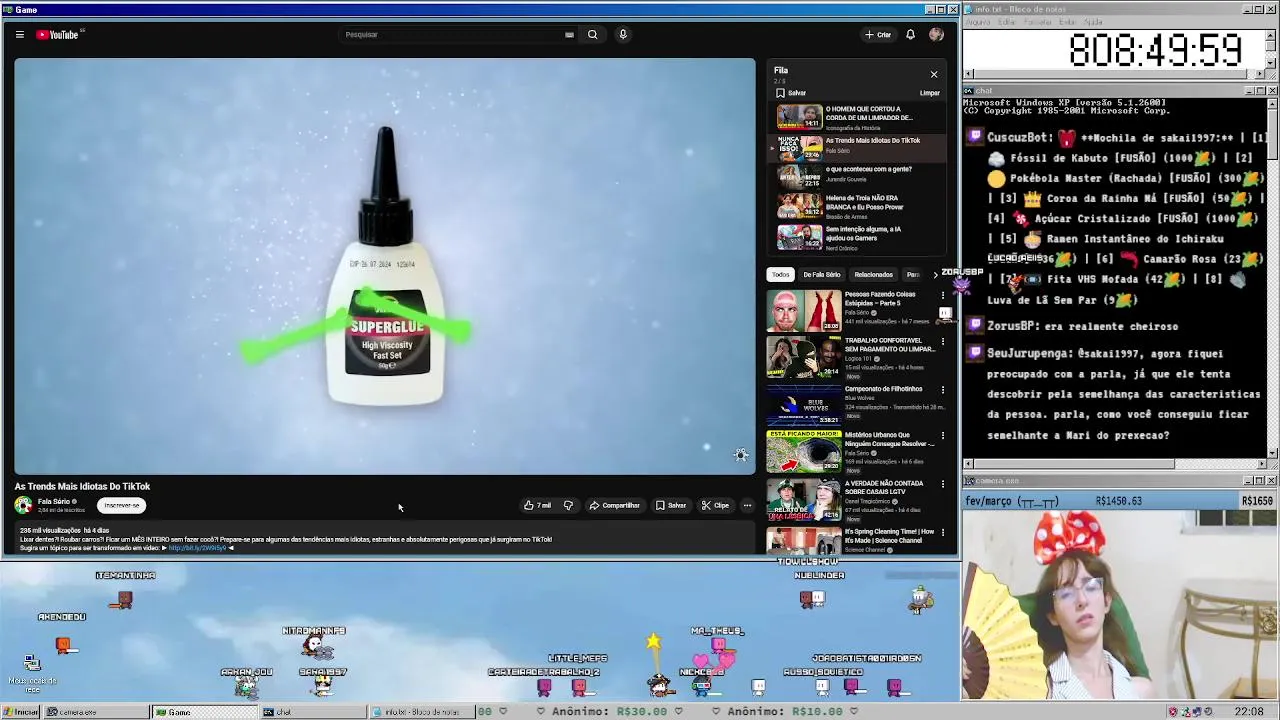Play queue video Helena de Troia NÃO ERA BRANCA

tap(858, 207)
